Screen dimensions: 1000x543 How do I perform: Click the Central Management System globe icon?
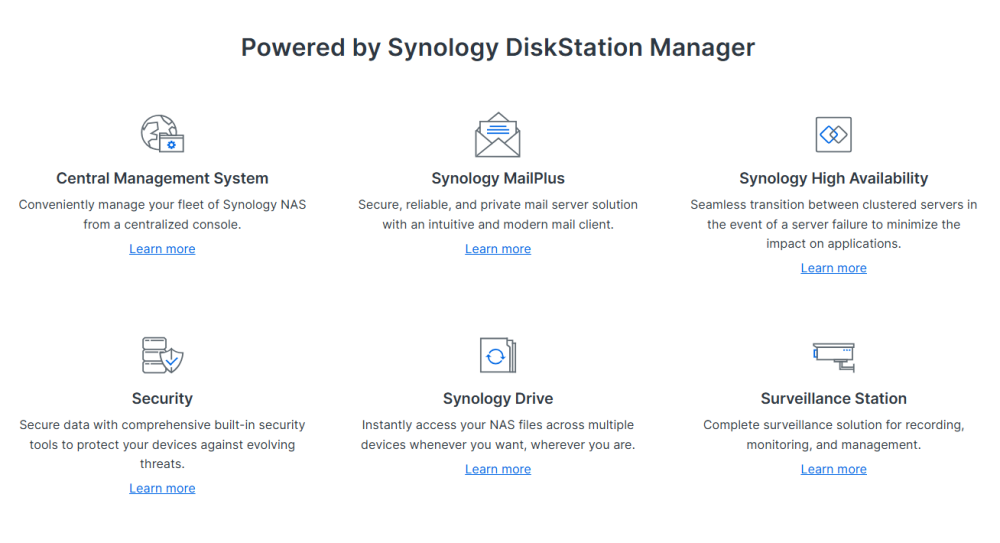point(162,133)
